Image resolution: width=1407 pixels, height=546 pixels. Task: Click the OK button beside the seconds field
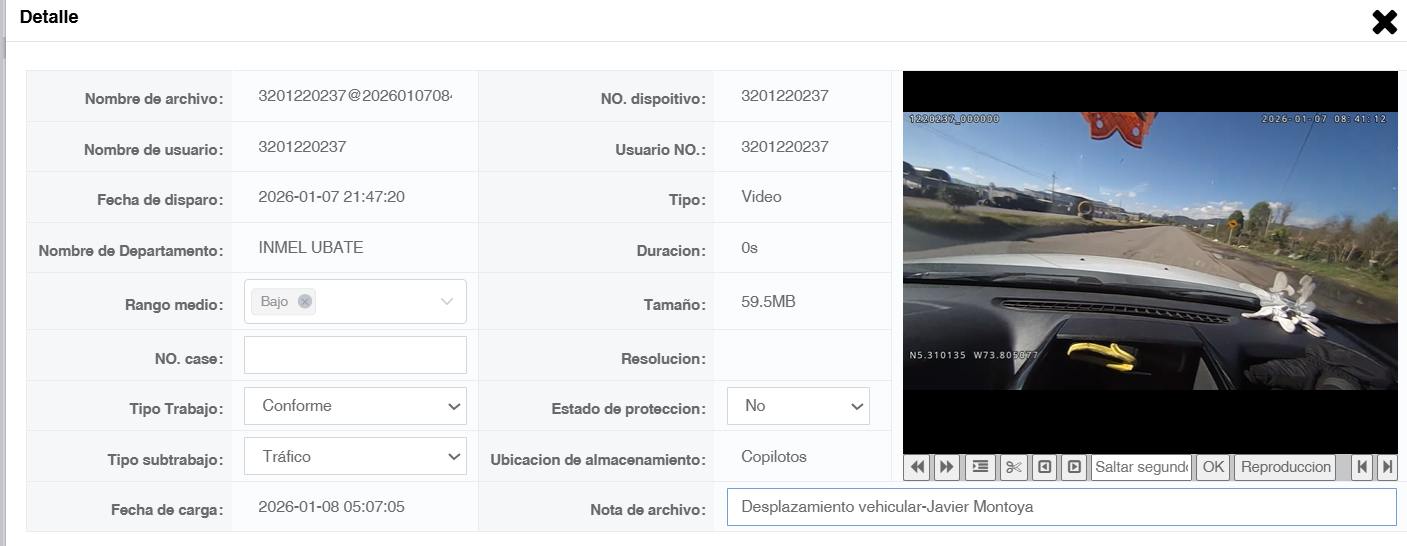coord(1213,467)
